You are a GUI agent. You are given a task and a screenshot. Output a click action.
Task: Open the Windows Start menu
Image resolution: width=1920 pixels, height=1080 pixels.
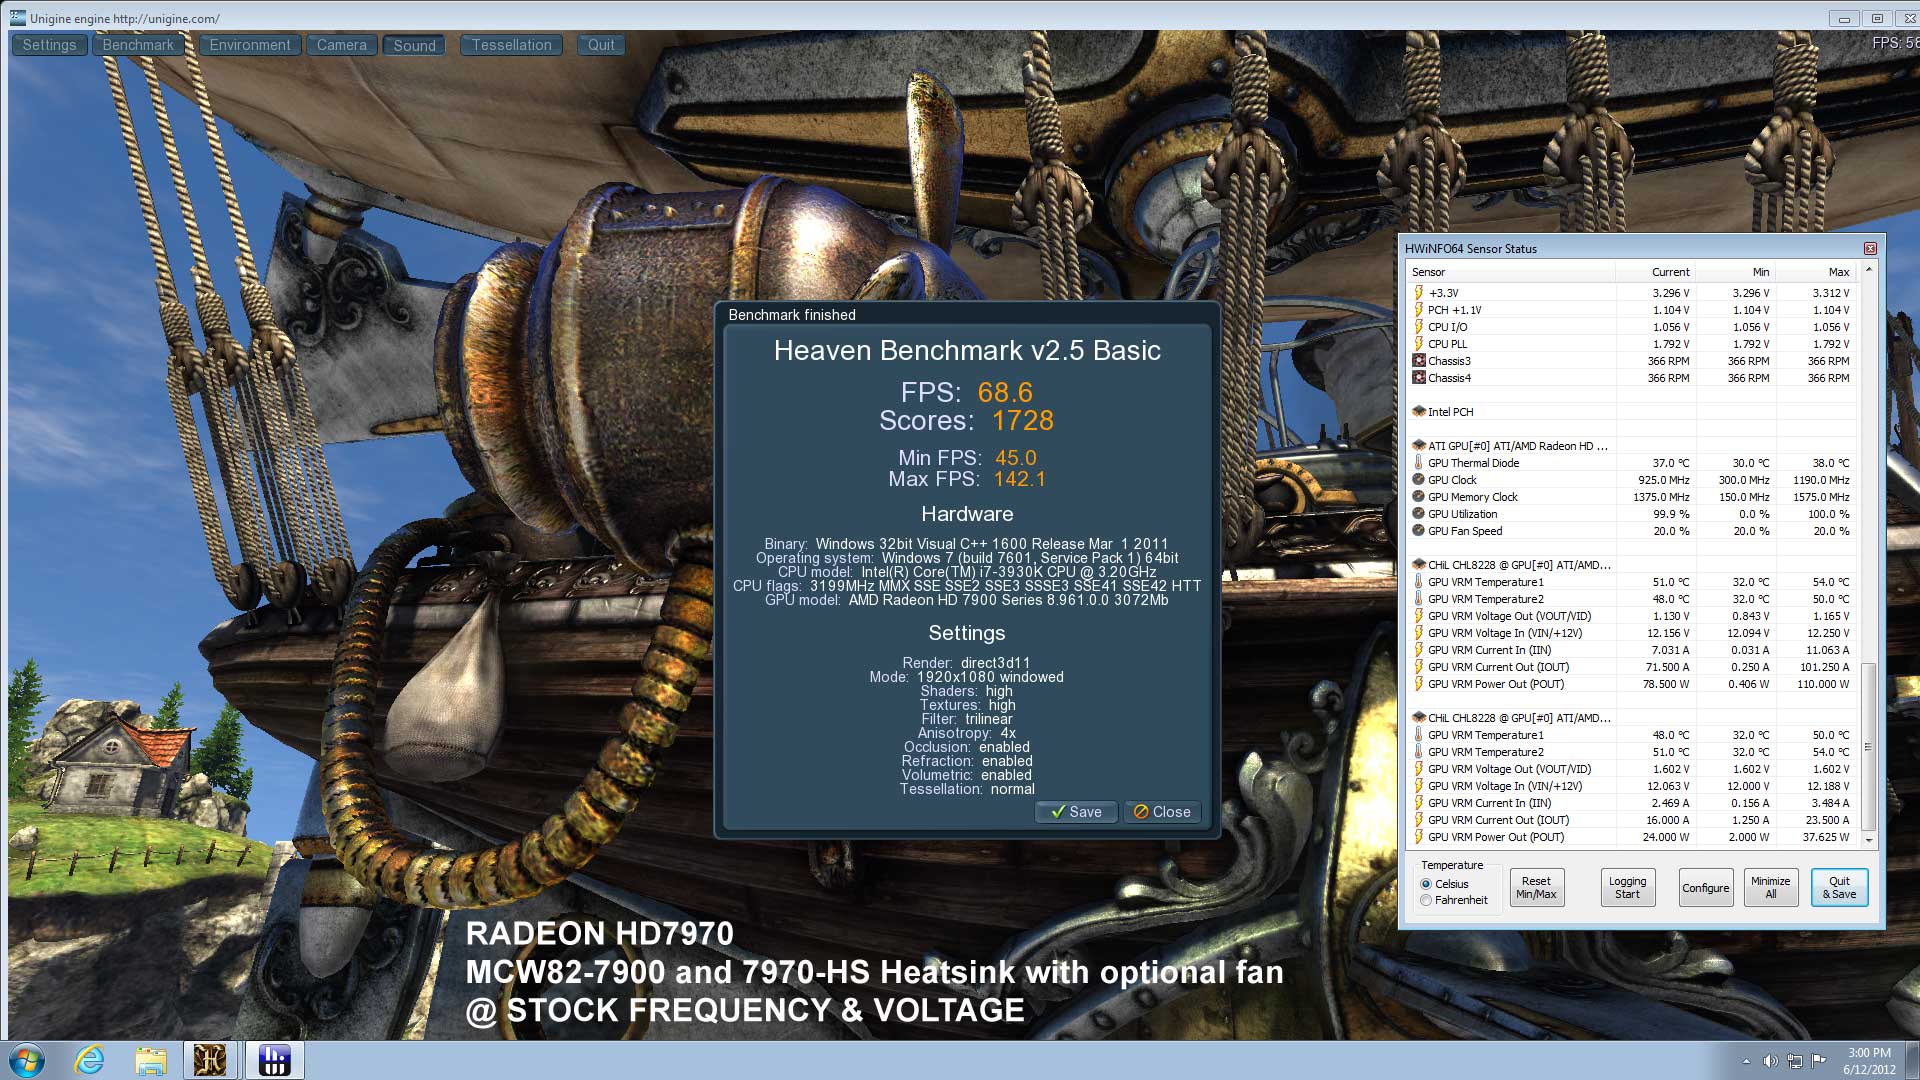[27, 1060]
